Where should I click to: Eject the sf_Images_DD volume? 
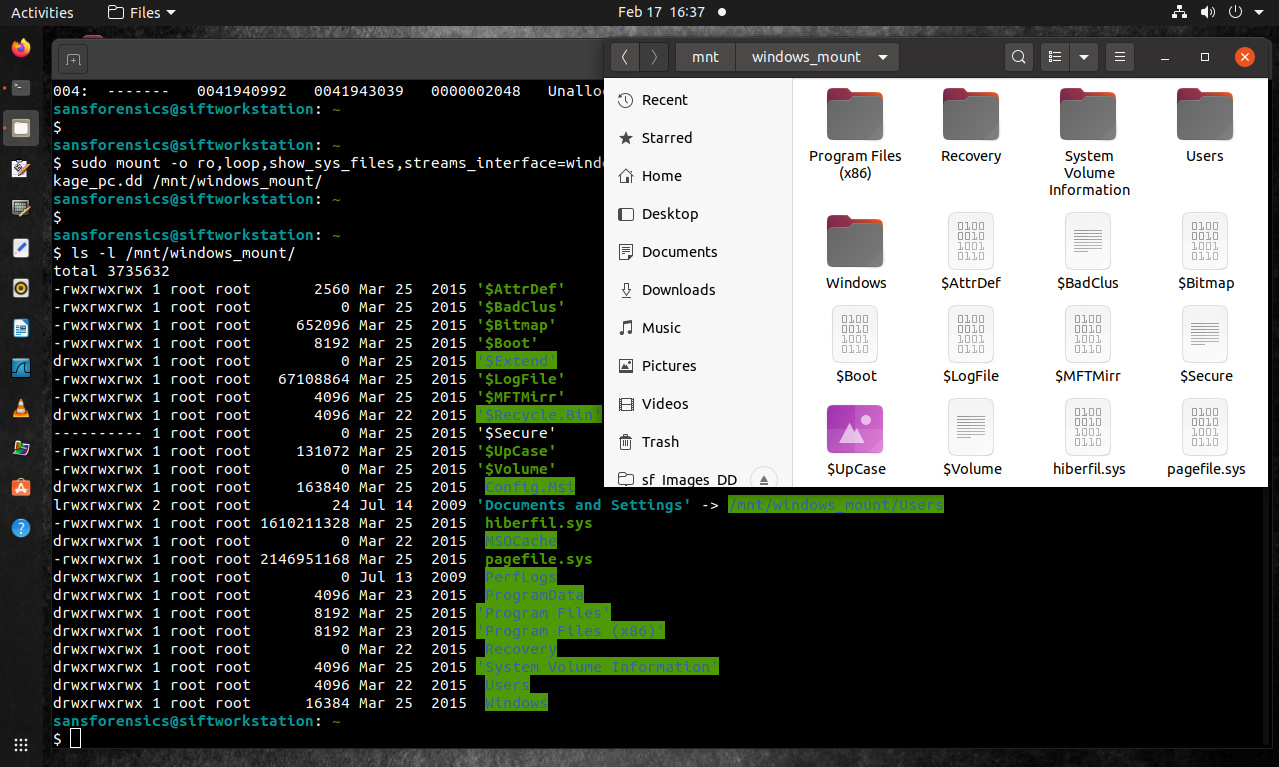[x=763, y=479]
